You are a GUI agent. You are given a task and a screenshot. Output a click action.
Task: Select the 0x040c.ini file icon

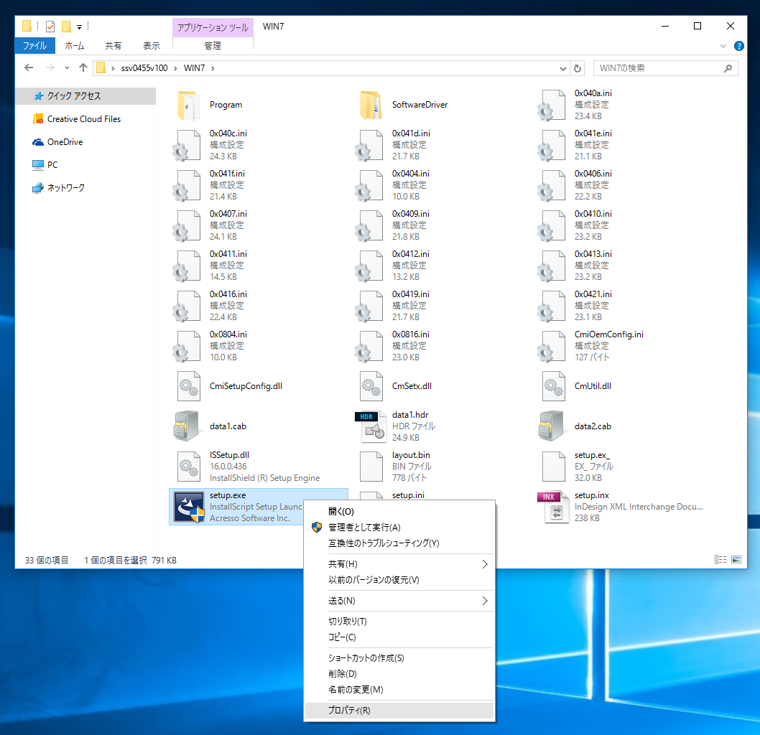pos(188,145)
